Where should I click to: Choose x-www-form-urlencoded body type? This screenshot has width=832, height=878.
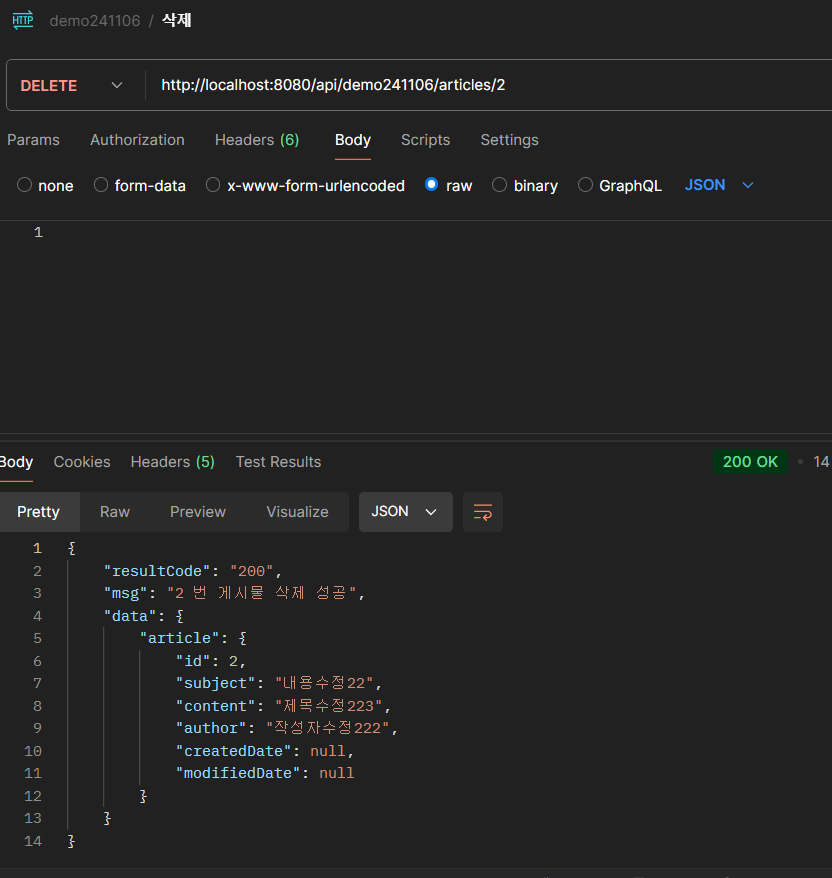click(213, 185)
